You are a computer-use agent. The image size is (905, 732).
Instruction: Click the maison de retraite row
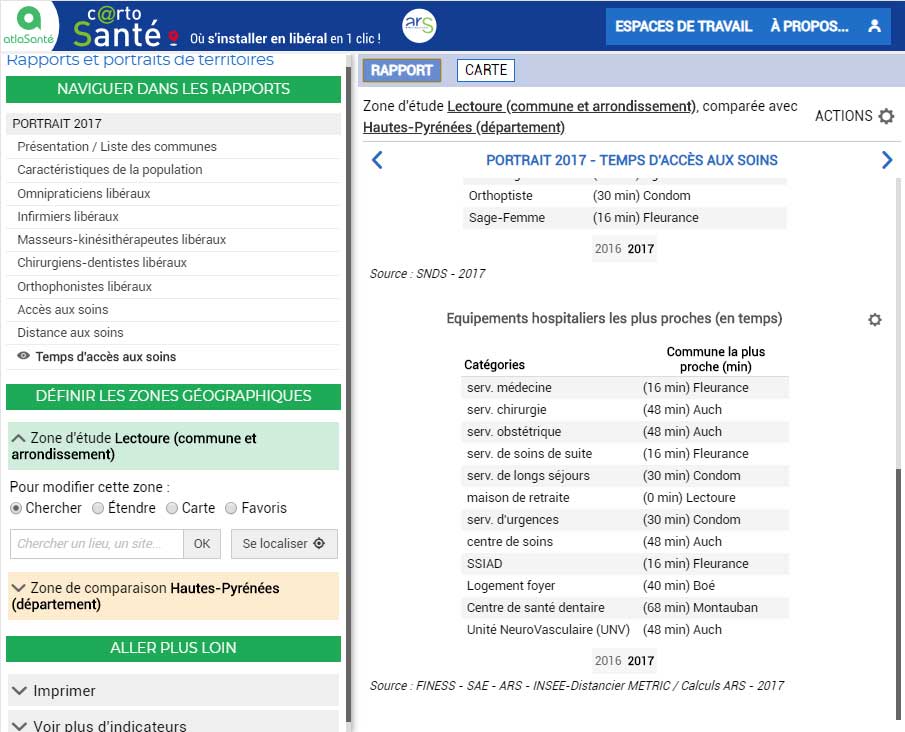pos(625,498)
